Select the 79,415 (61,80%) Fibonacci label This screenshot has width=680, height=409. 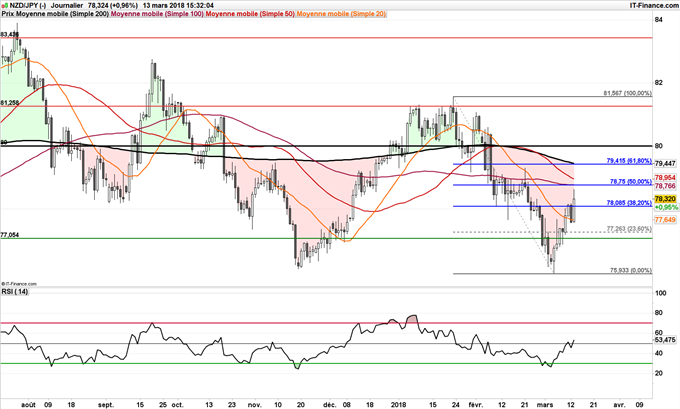(629, 161)
